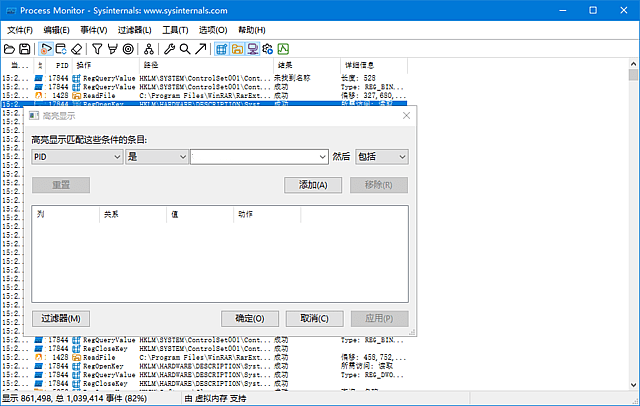Click the 过滤器(M) button

(x=61, y=319)
